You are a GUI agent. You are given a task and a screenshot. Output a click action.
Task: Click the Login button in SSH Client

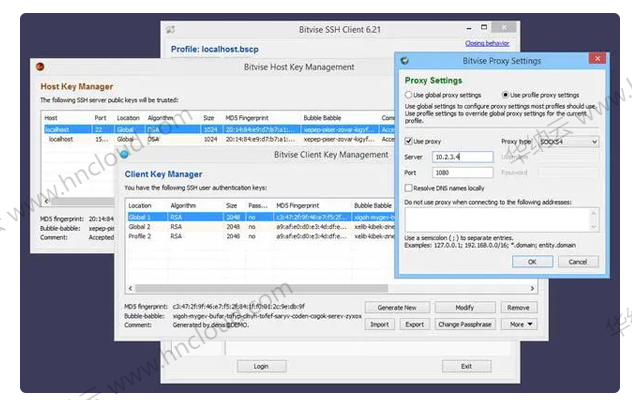click(261, 366)
